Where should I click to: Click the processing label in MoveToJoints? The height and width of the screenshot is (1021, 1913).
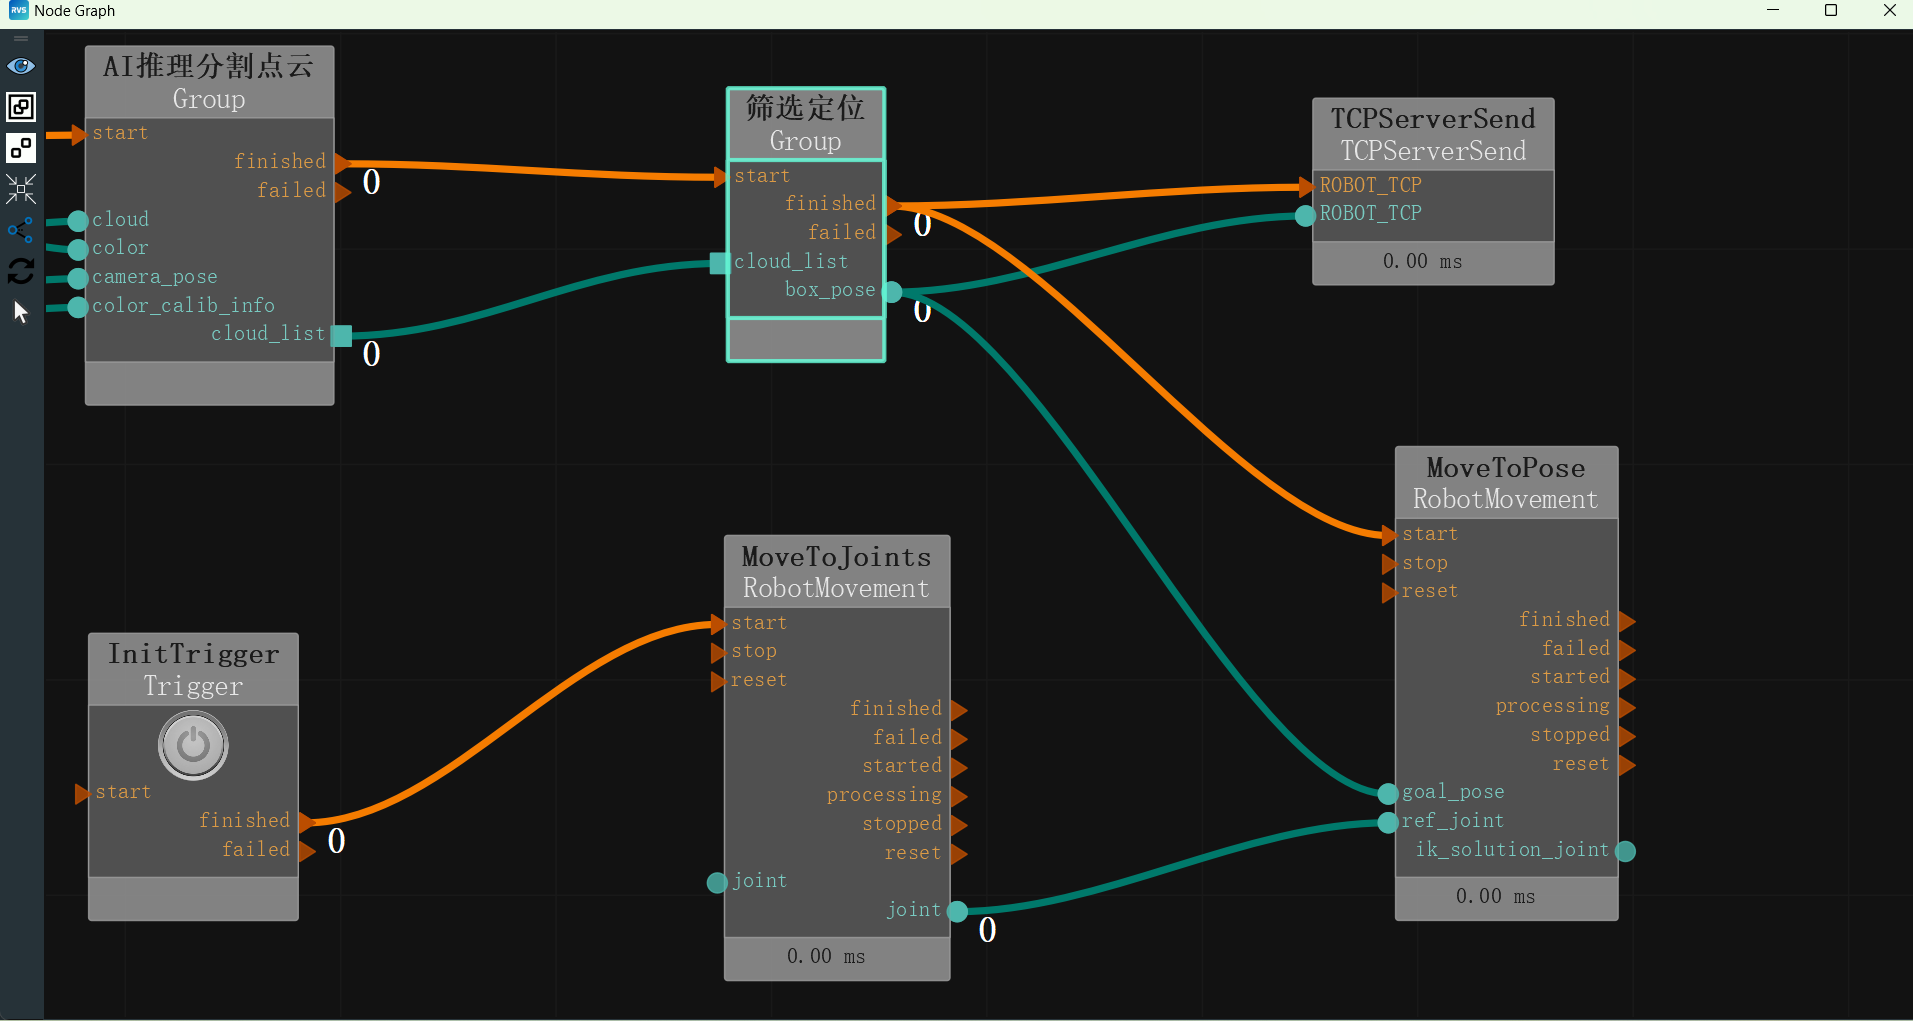tap(884, 795)
